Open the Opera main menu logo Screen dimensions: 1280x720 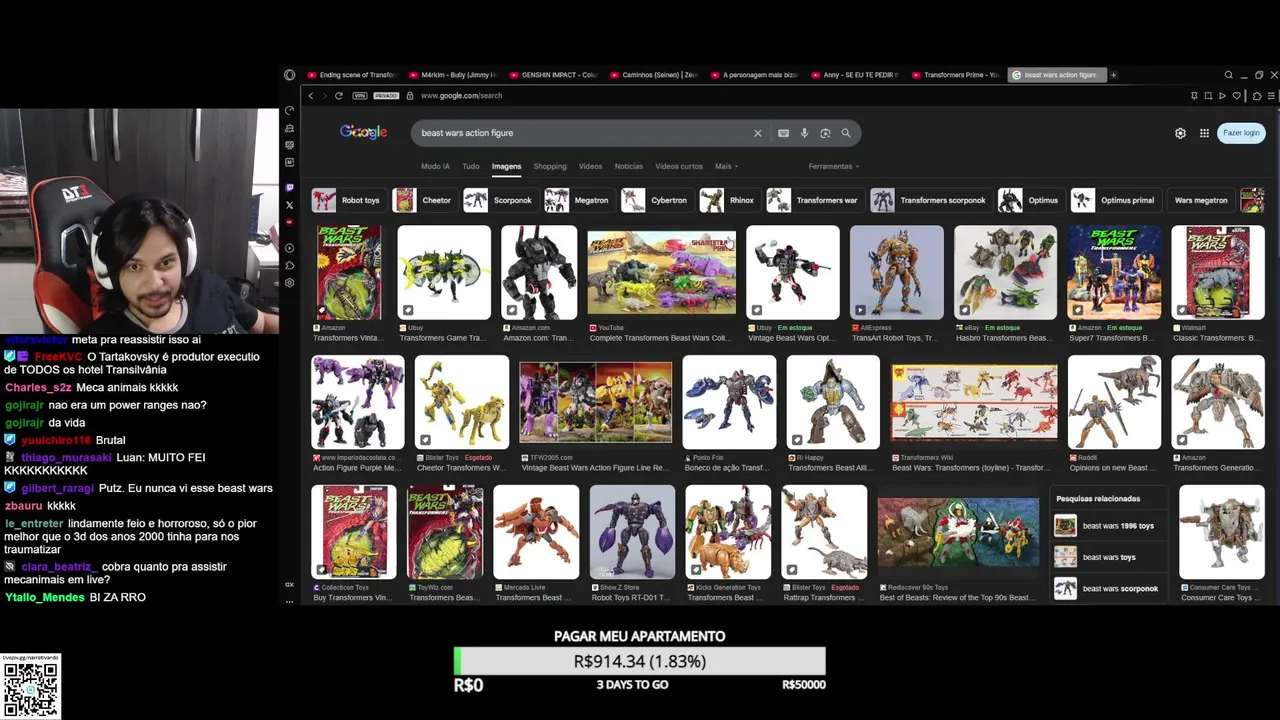290,75
